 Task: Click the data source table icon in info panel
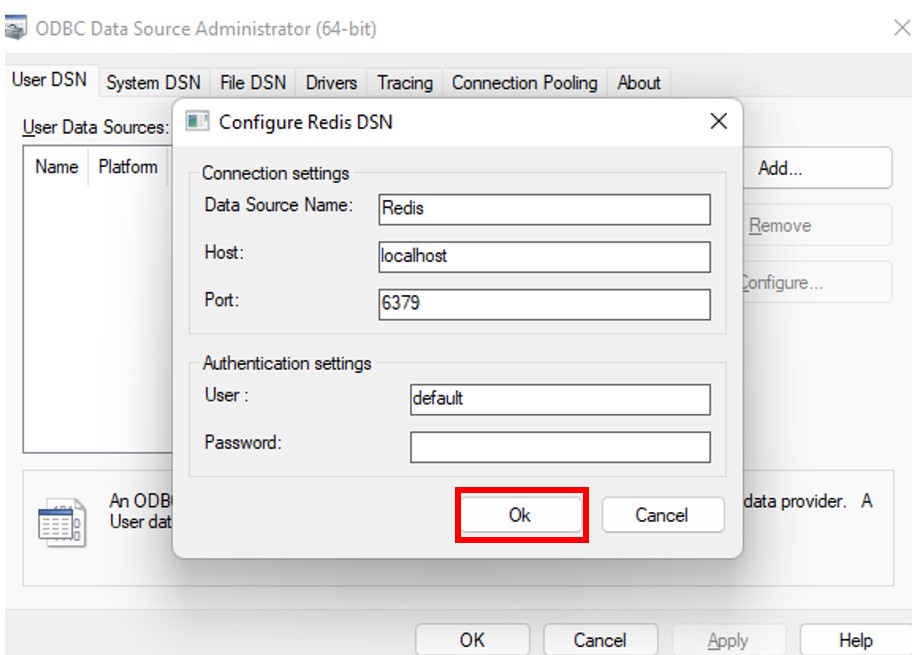(x=62, y=522)
